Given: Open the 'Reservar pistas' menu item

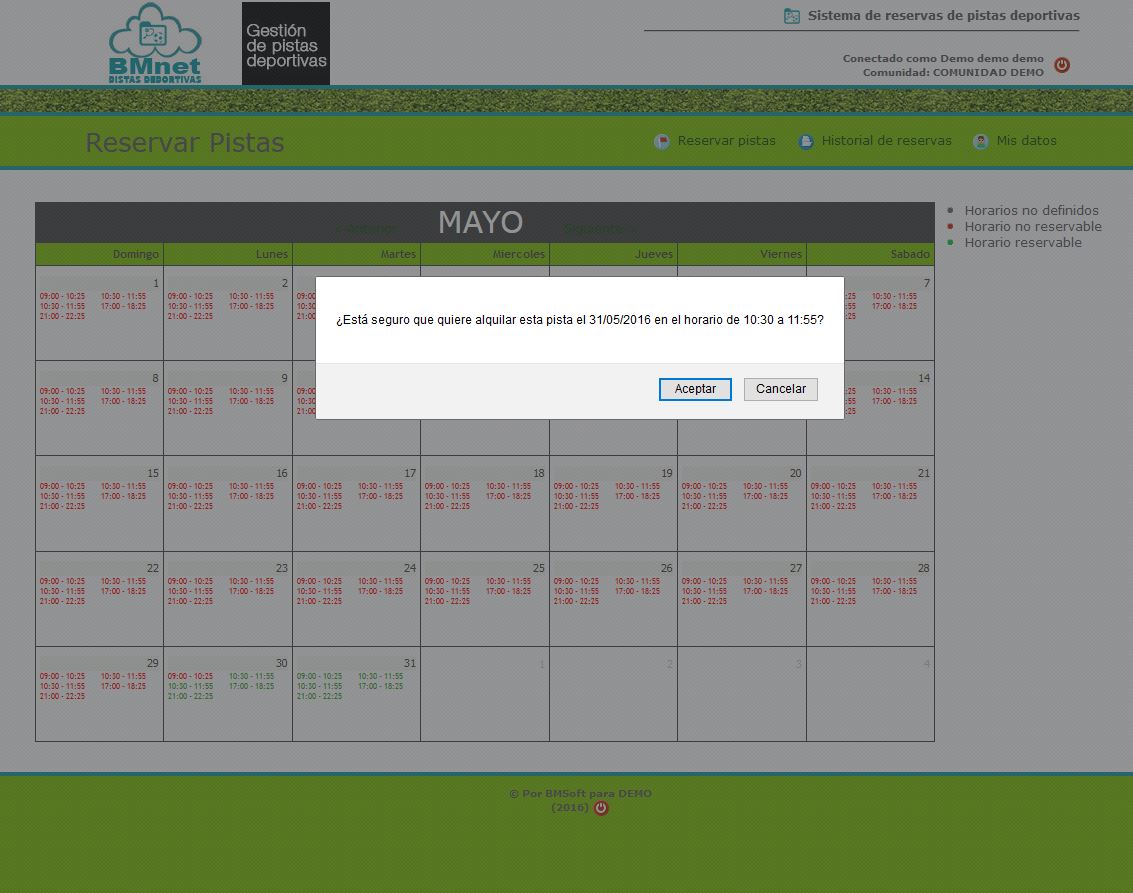Looking at the screenshot, I should [726, 141].
